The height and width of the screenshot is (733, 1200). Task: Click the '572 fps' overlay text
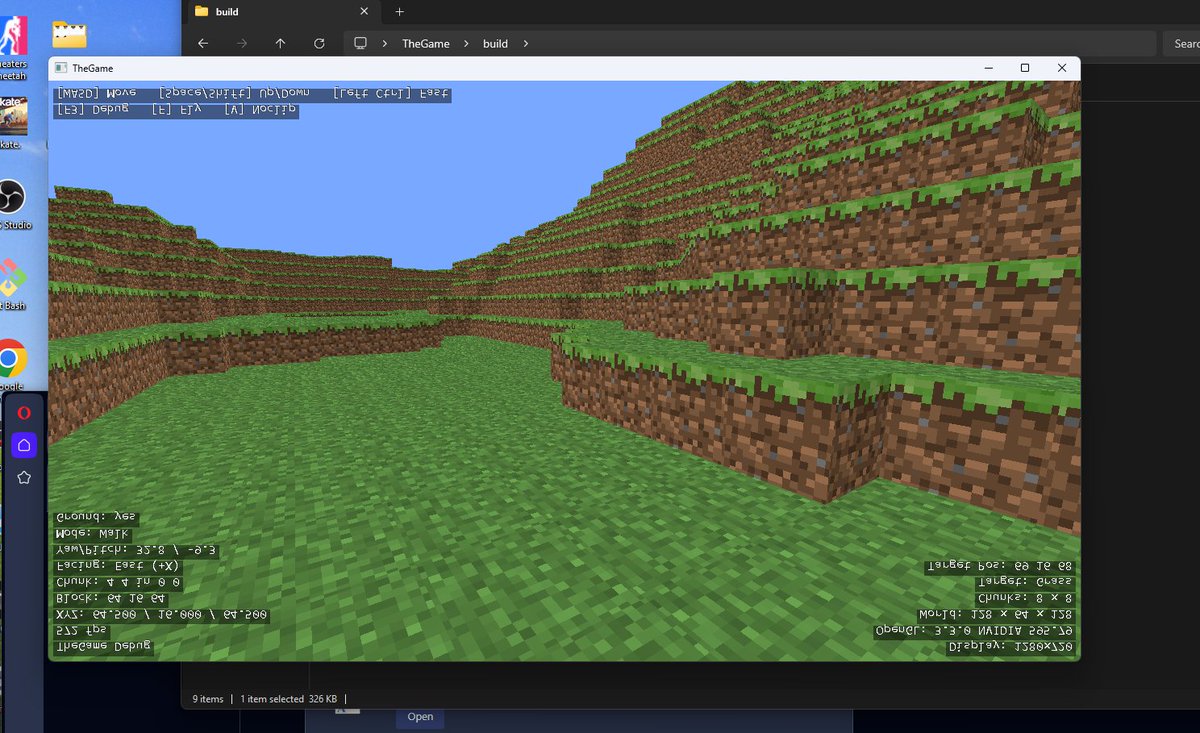point(81,630)
